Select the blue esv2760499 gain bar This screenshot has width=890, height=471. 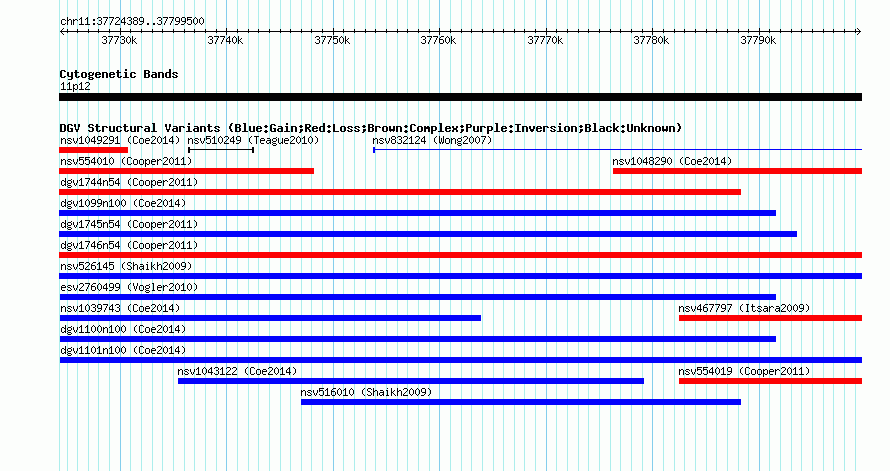(418, 297)
